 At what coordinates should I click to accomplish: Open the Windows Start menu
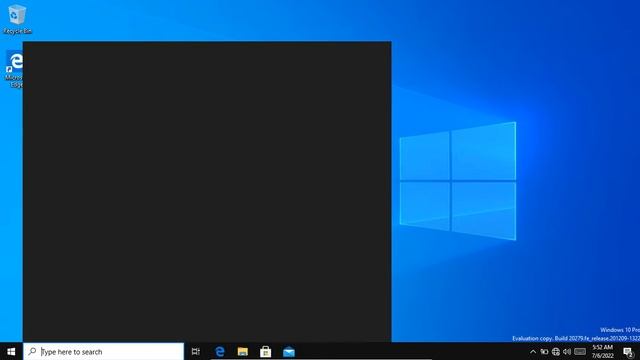point(11,351)
